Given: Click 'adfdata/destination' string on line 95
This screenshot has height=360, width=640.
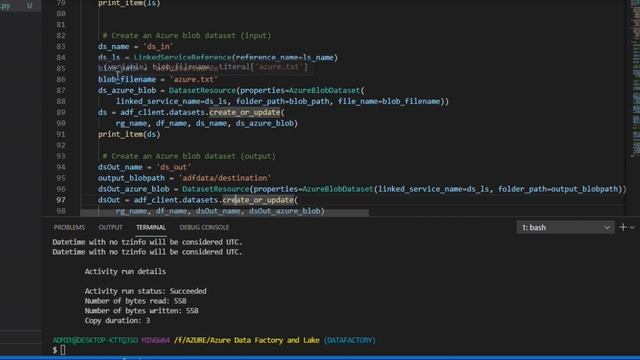Looking at the screenshot, I should point(225,178).
